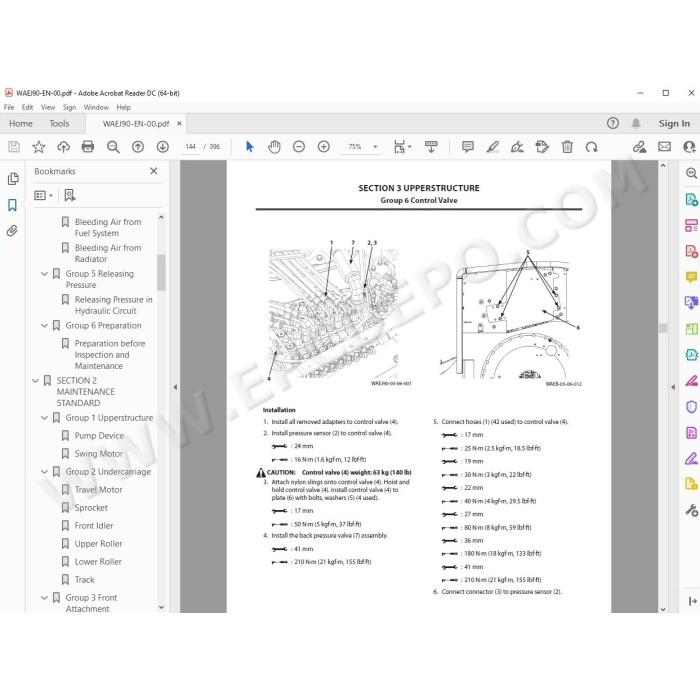Click the bookmarks panel scrollbar thumb
Image resolution: width=700 pixels, height=700 pixels.
pos(161,272)
